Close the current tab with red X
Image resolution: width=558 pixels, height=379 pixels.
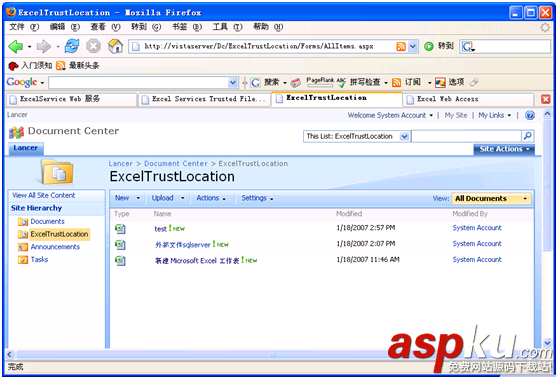[x=546, y=99]
